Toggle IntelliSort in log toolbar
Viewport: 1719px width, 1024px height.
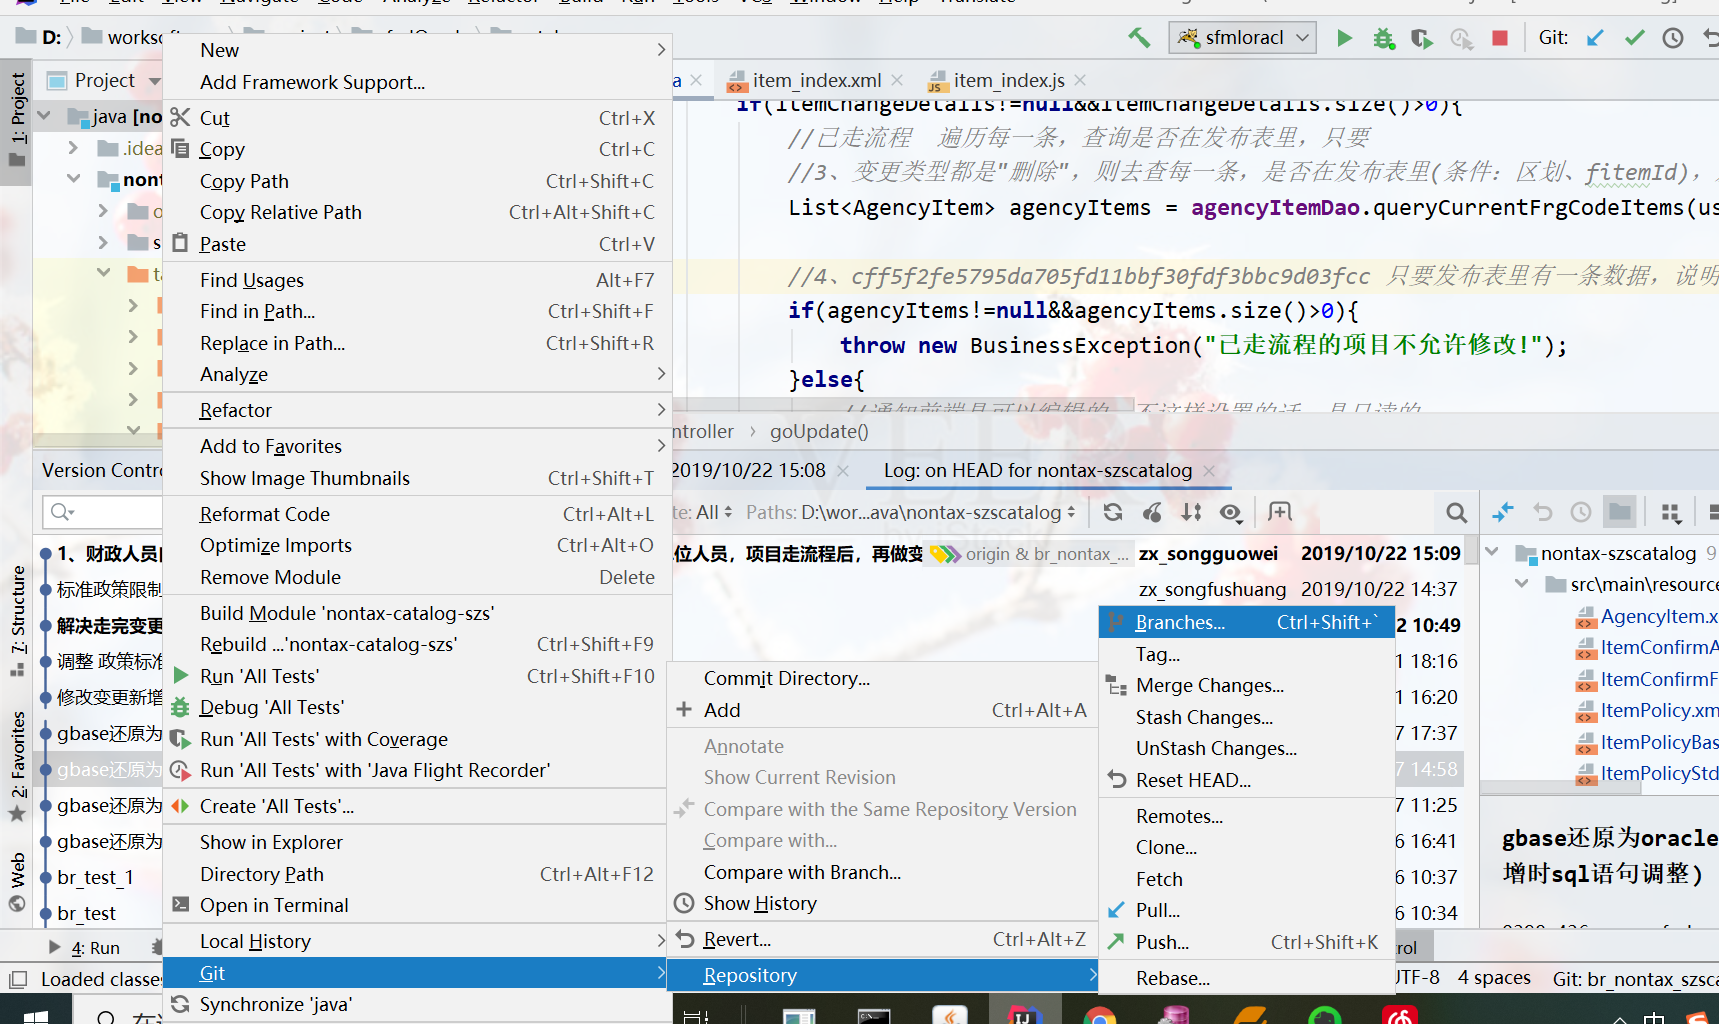tap(1191, 513)
